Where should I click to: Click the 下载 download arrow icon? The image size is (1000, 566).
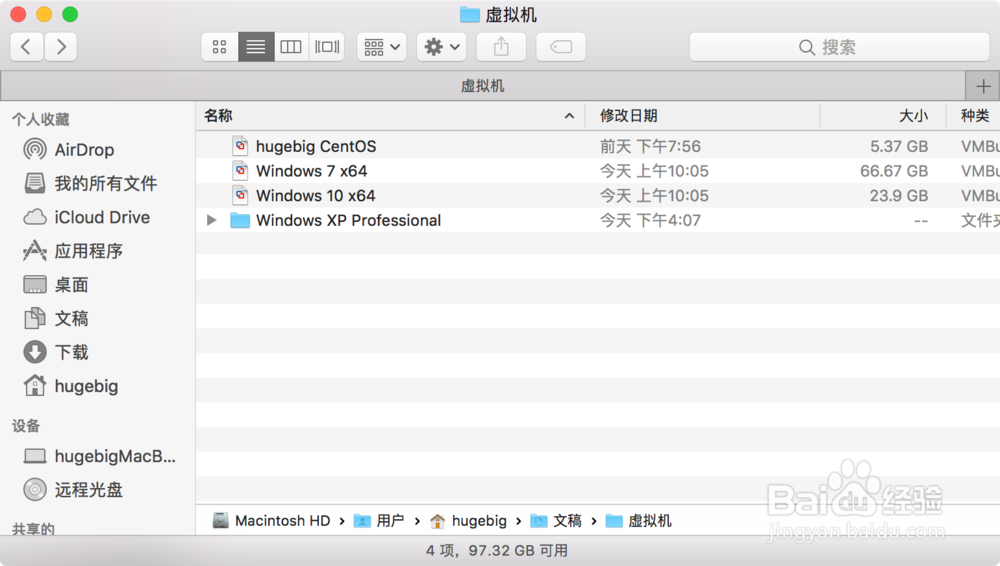coord(34,352)
